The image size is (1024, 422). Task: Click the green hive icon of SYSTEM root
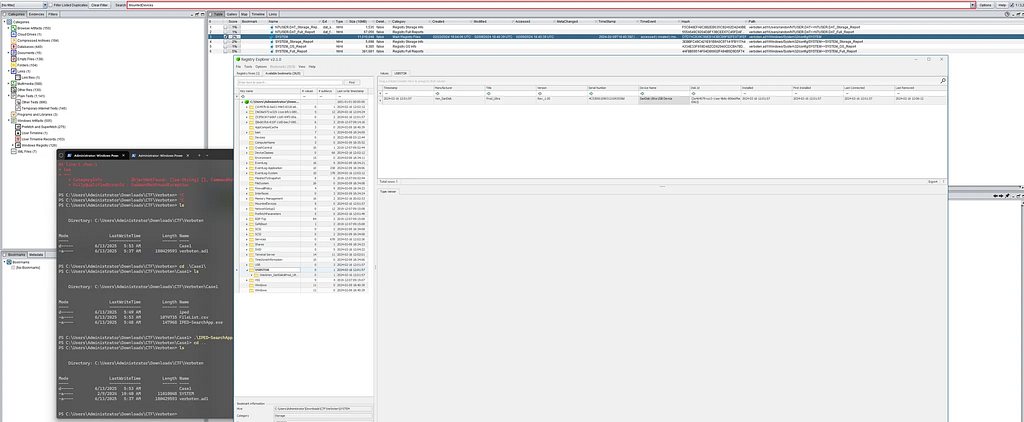click(x=247, y=102)
